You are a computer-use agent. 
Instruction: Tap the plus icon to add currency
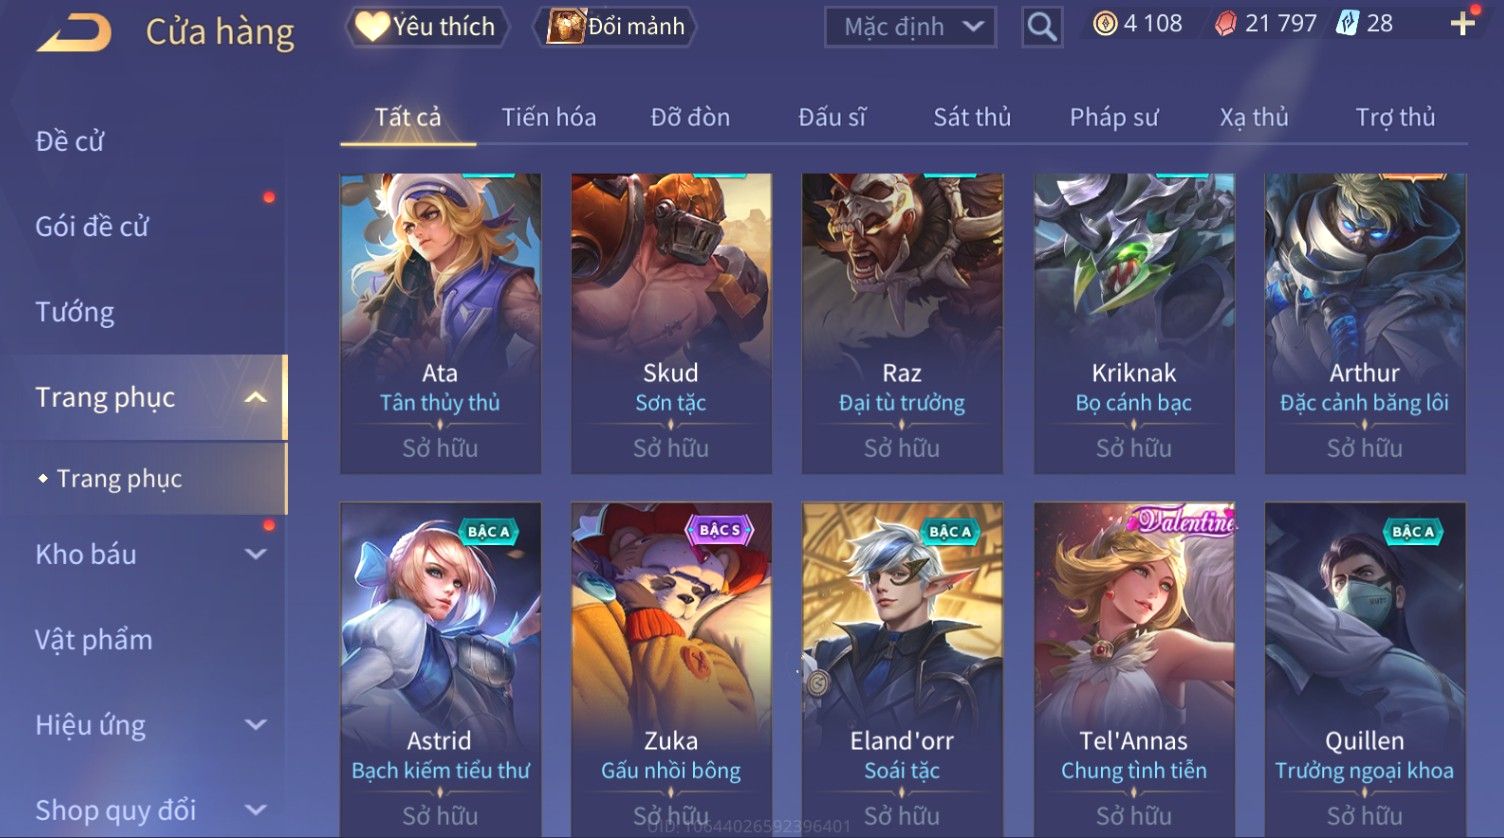tap(1462, 24)
